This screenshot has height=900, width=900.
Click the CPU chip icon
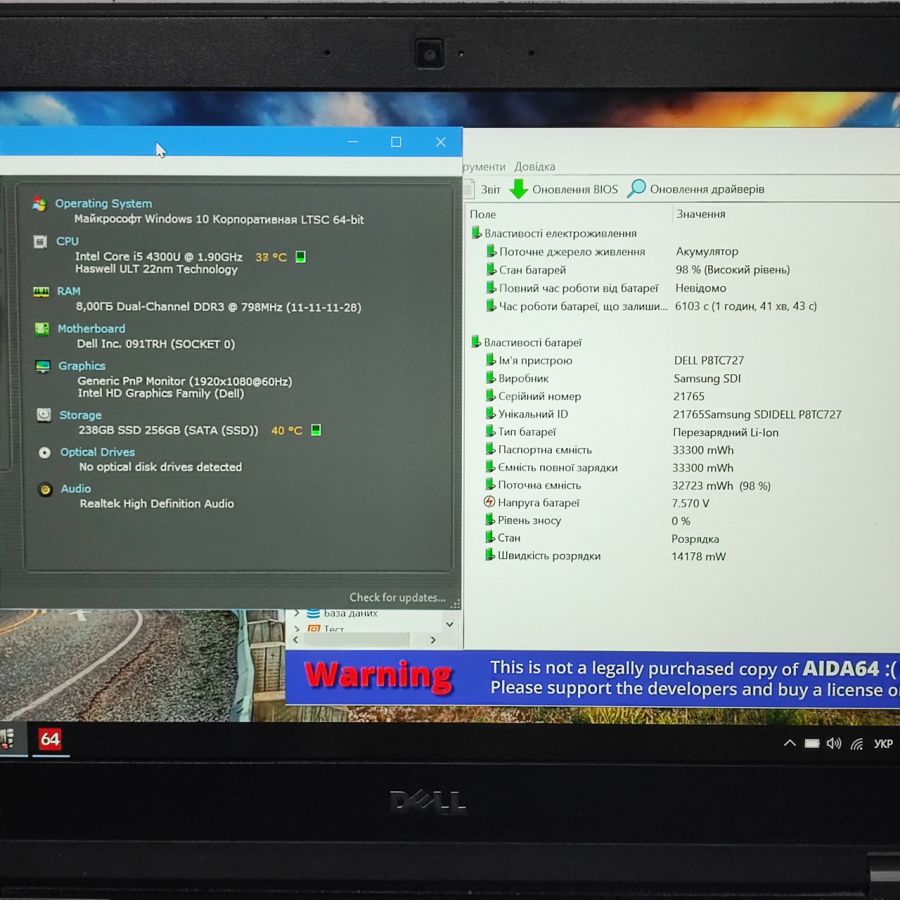point(40,242)
